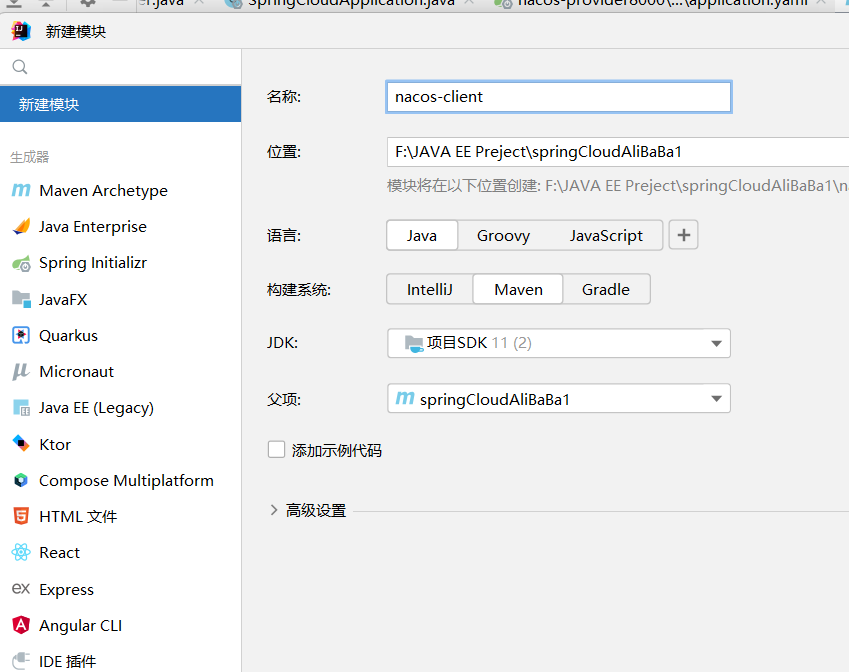The width and height of the screenshot is (849, 672).
Task: Select the 新建模块 entry
Action: [120, 104]
